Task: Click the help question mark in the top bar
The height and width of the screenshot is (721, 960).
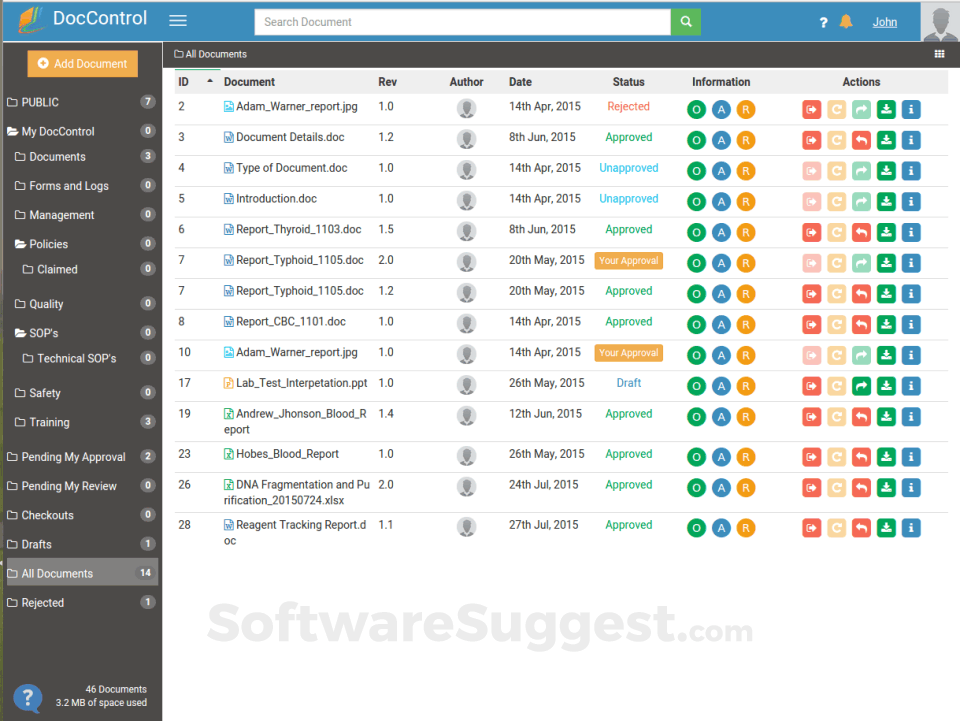Action: [x=823, y=21]
